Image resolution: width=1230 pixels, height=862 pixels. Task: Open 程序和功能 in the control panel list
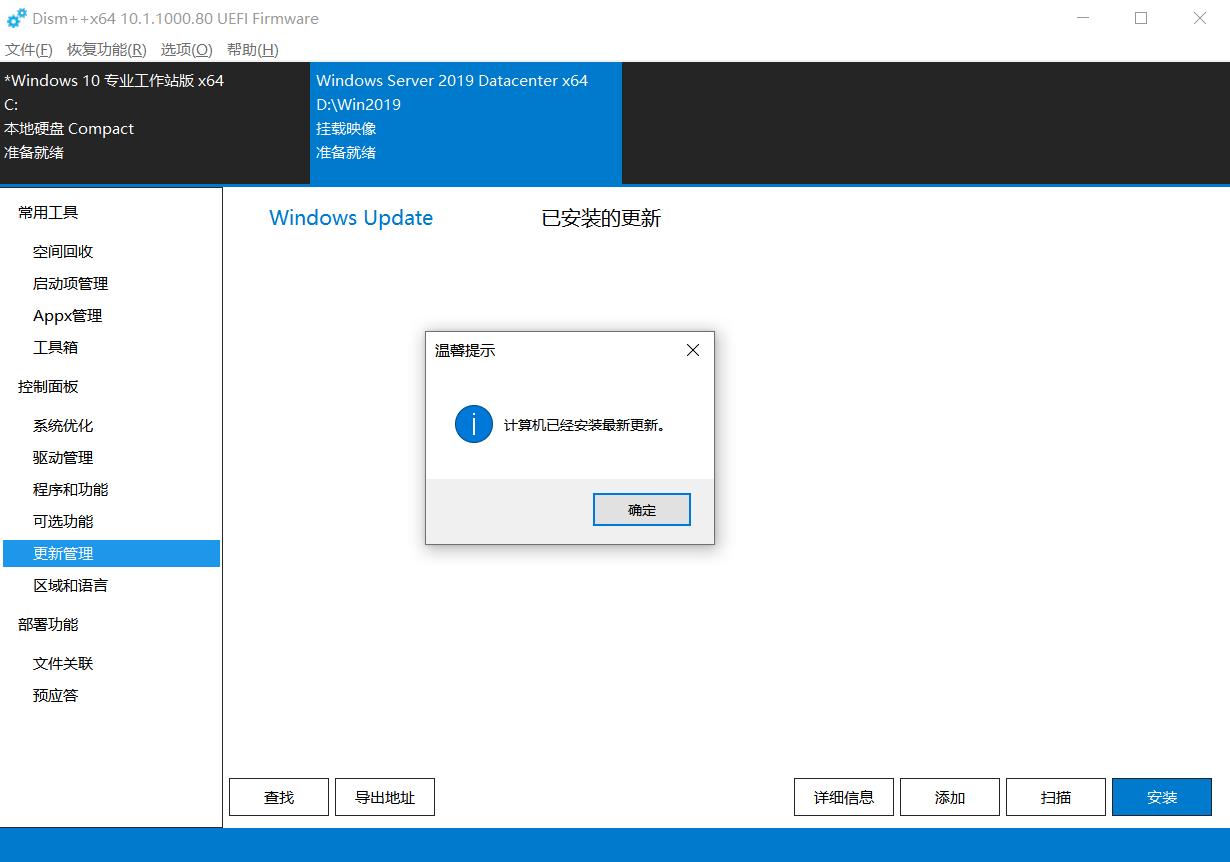click(x=70, y=489)
